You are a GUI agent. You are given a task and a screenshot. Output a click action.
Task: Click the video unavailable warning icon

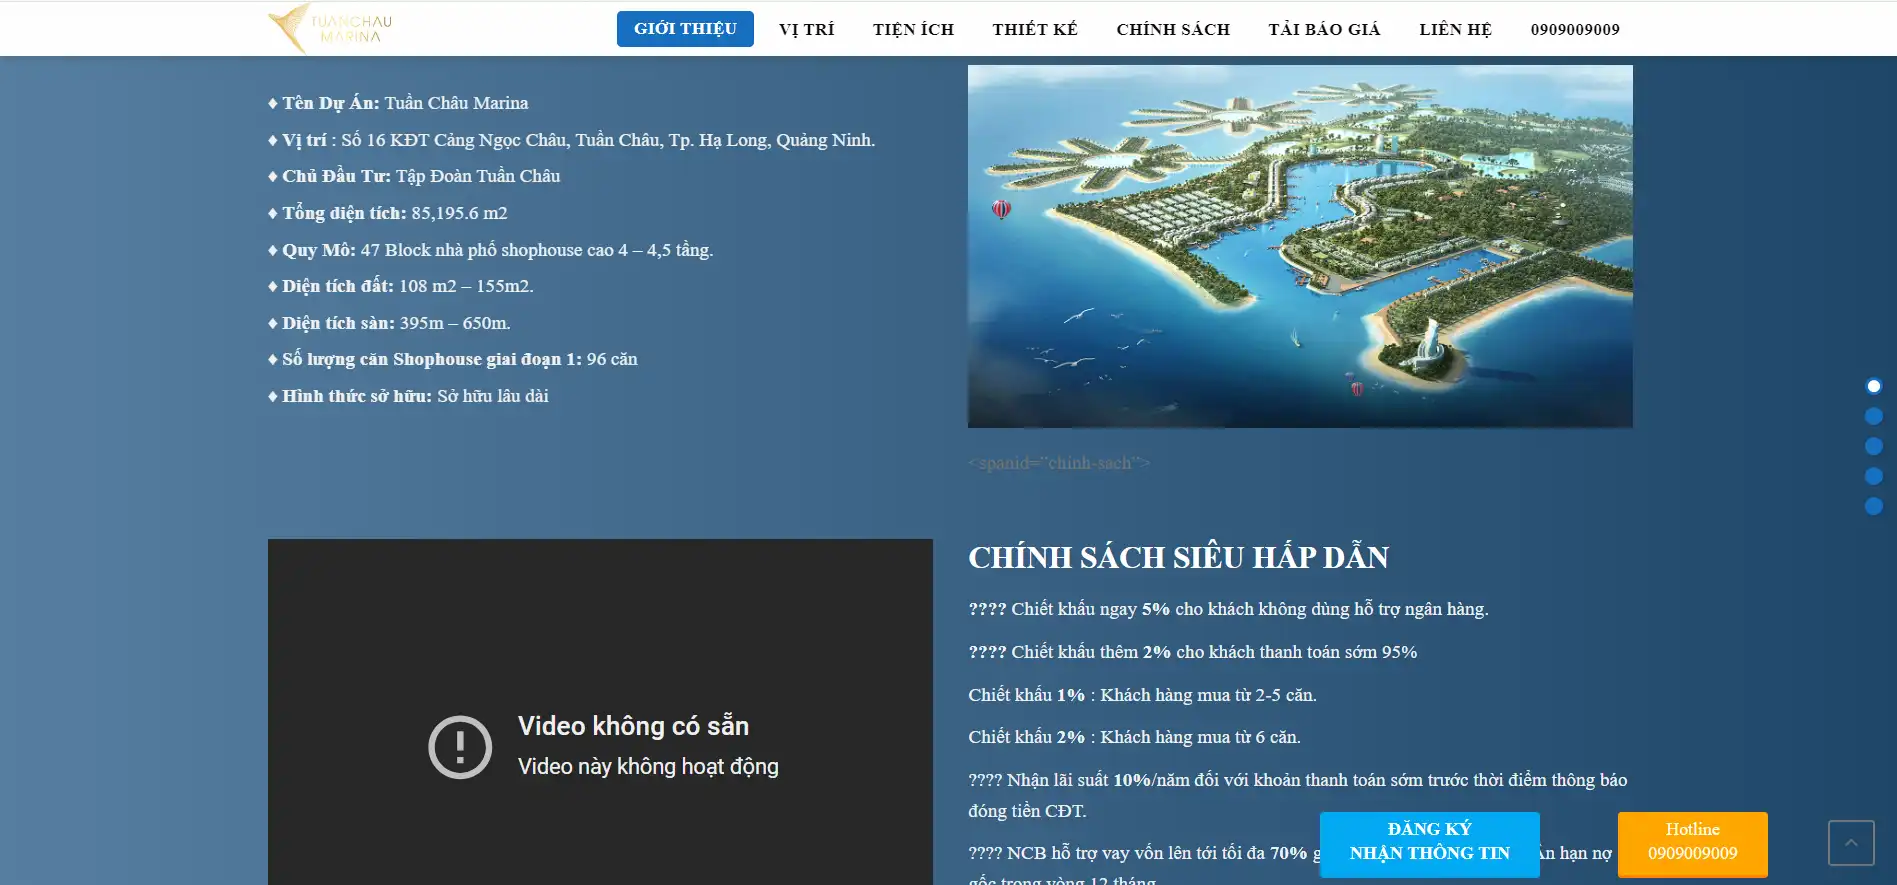tap(460, 747)
